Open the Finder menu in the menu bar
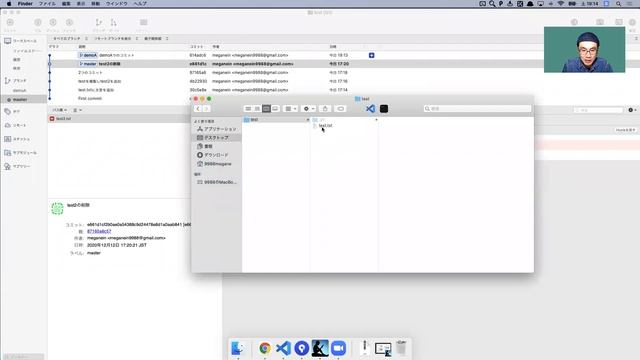Viewport: 640px width, 360px height. [x=25, y=4]
